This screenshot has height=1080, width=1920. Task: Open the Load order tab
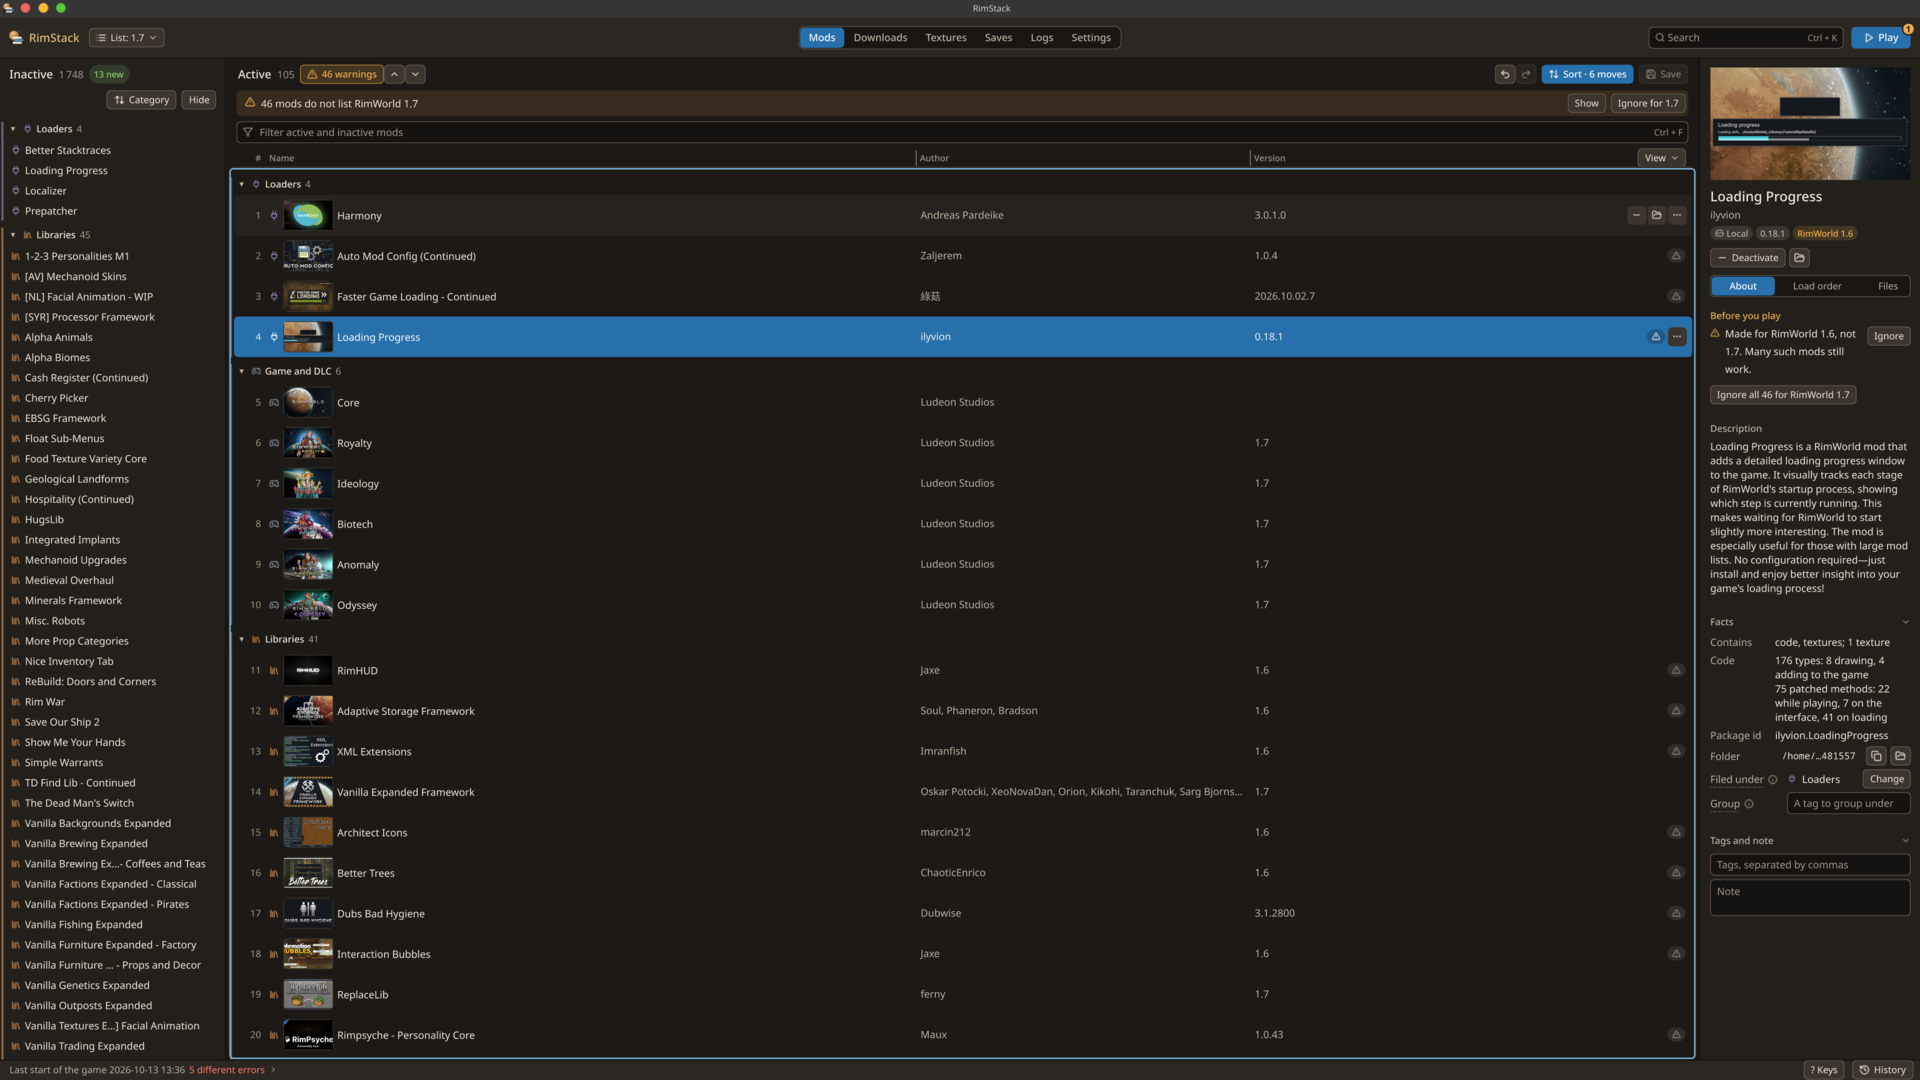(1816, 286)
